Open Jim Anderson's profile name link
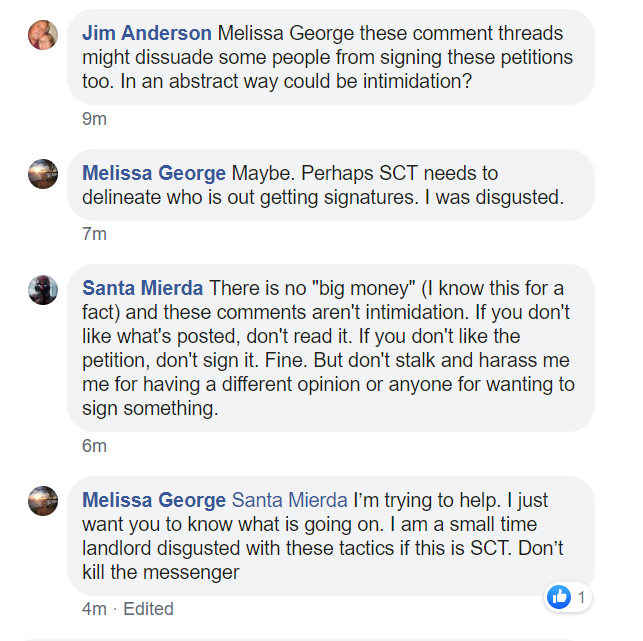Screen dimensions: 643x641 point(146,34)
